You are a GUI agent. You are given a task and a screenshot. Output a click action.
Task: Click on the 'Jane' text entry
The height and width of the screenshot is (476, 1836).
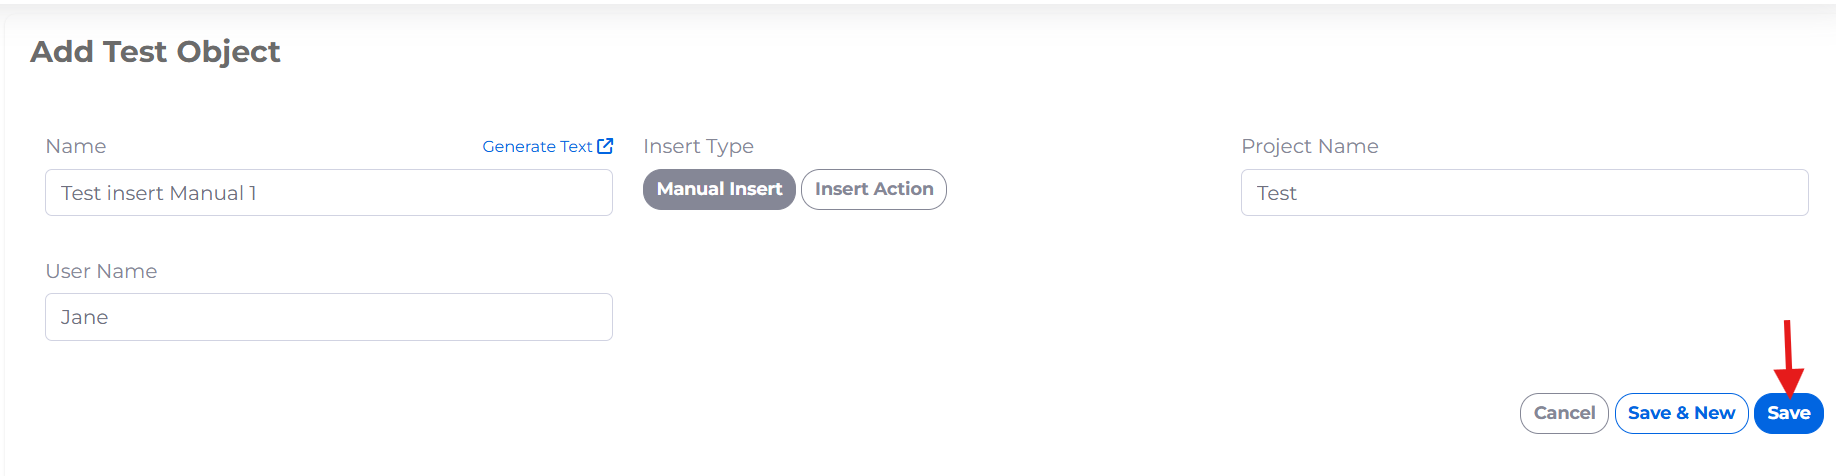85,317
